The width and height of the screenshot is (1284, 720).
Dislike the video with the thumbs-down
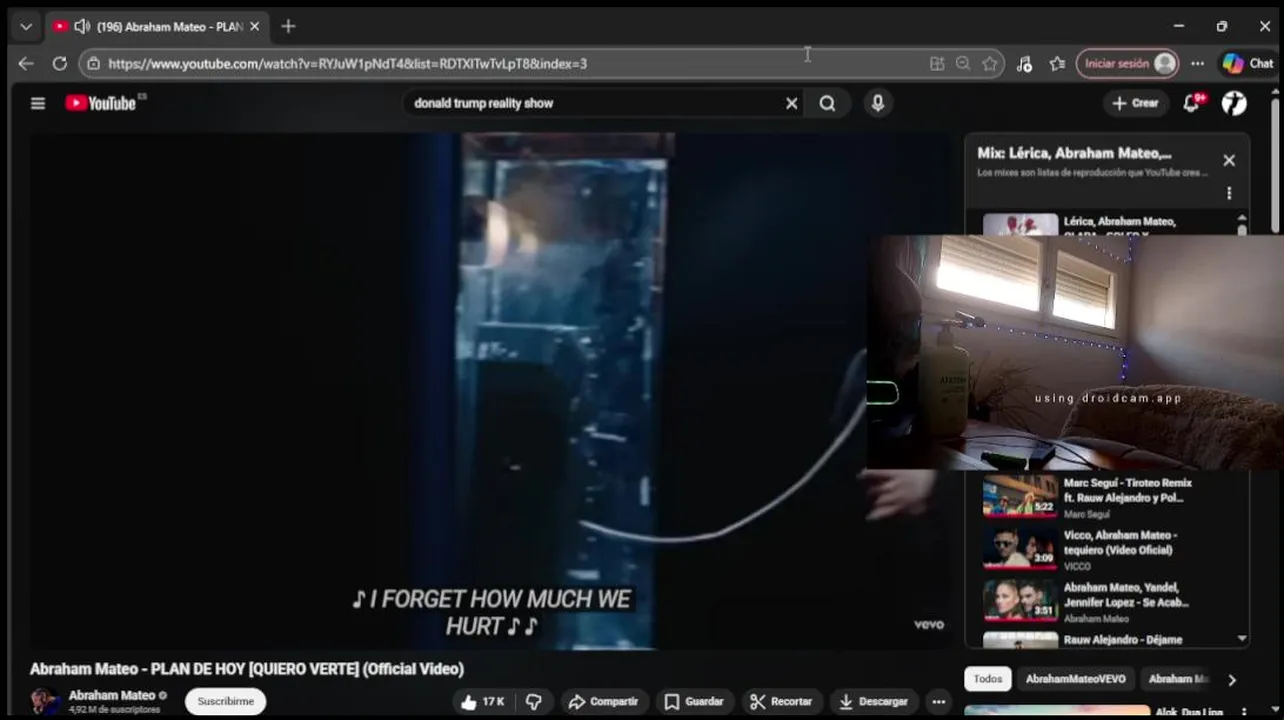pos(533,701)
